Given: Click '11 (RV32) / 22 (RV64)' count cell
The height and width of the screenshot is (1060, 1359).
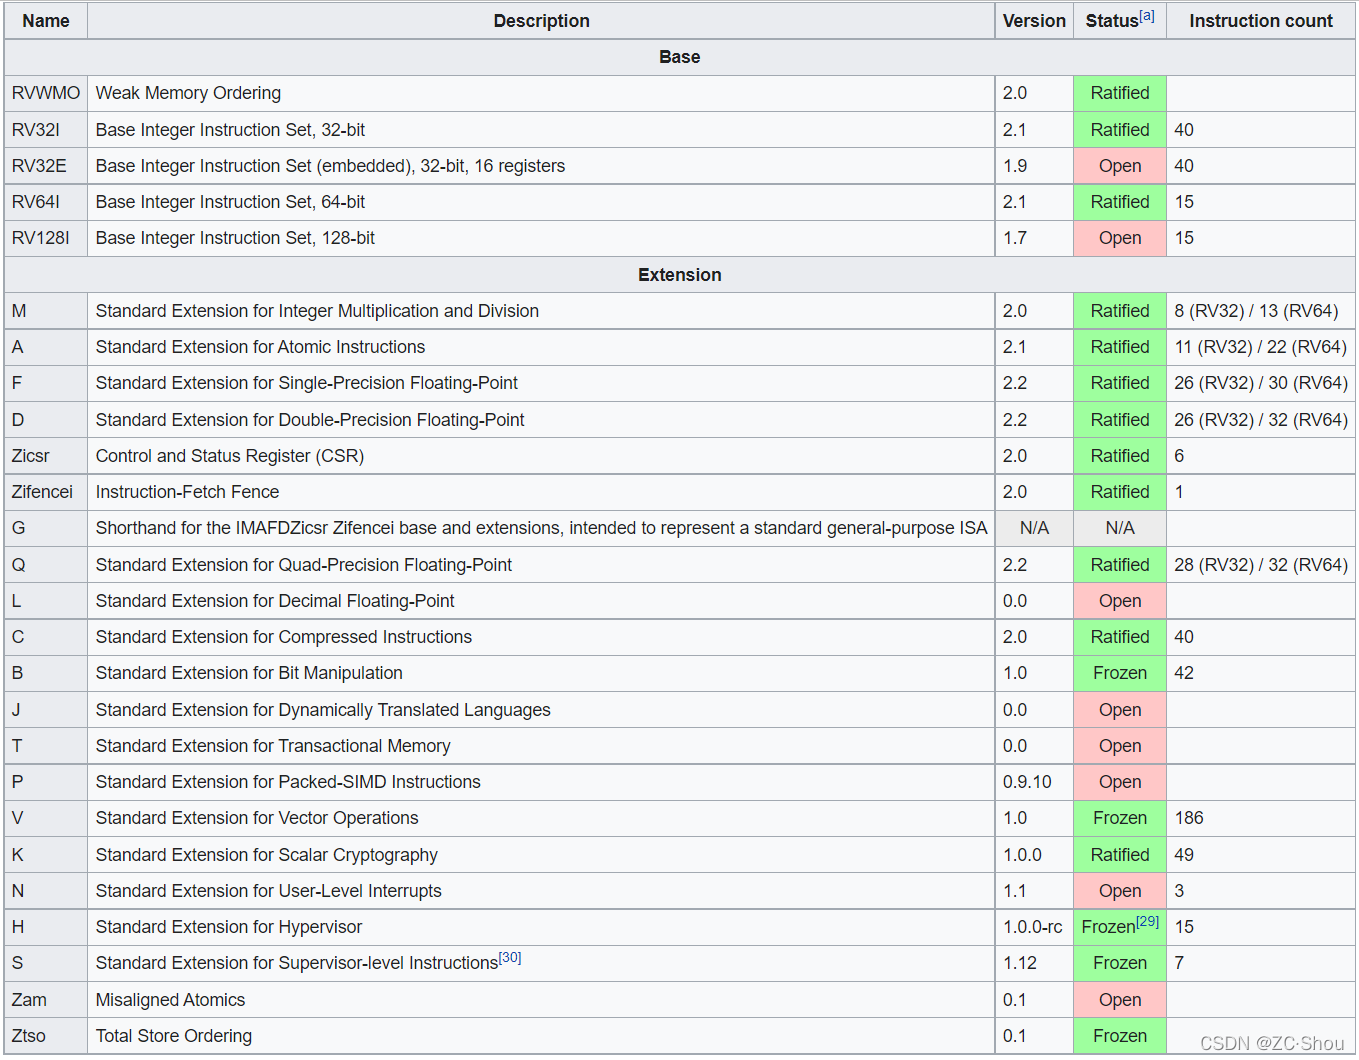Looking at the screenshot, I should pyautogui.click(x=1260, y=347).
